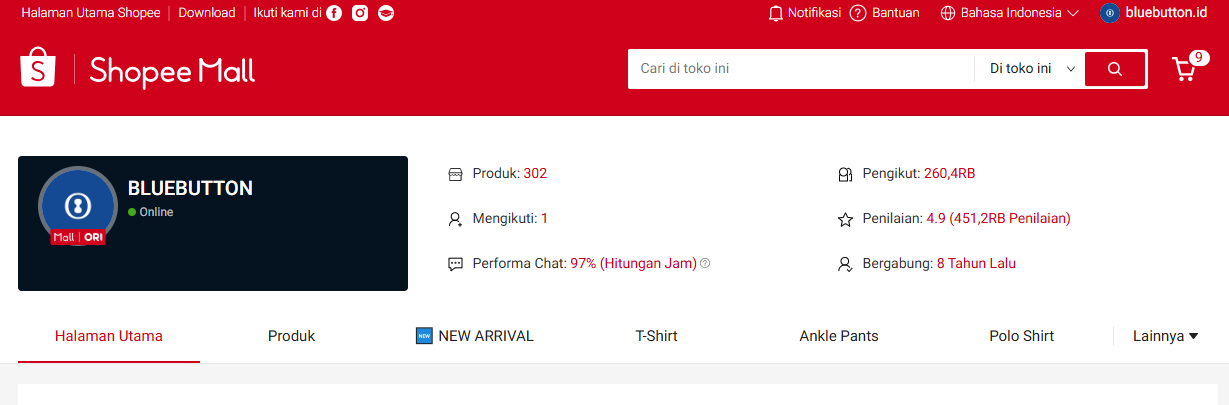Open the shopping cart icon
Screen dimensions: 1229x405
click(1183, 70)
